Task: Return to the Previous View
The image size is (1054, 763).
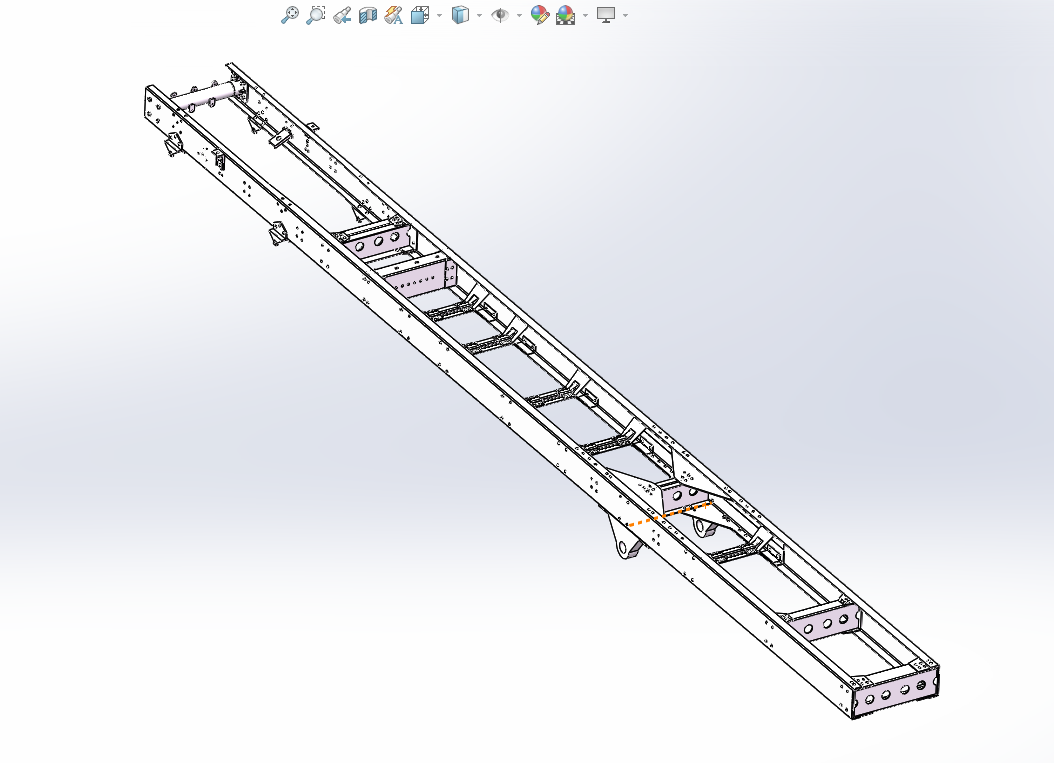Action: pos(342,15)
